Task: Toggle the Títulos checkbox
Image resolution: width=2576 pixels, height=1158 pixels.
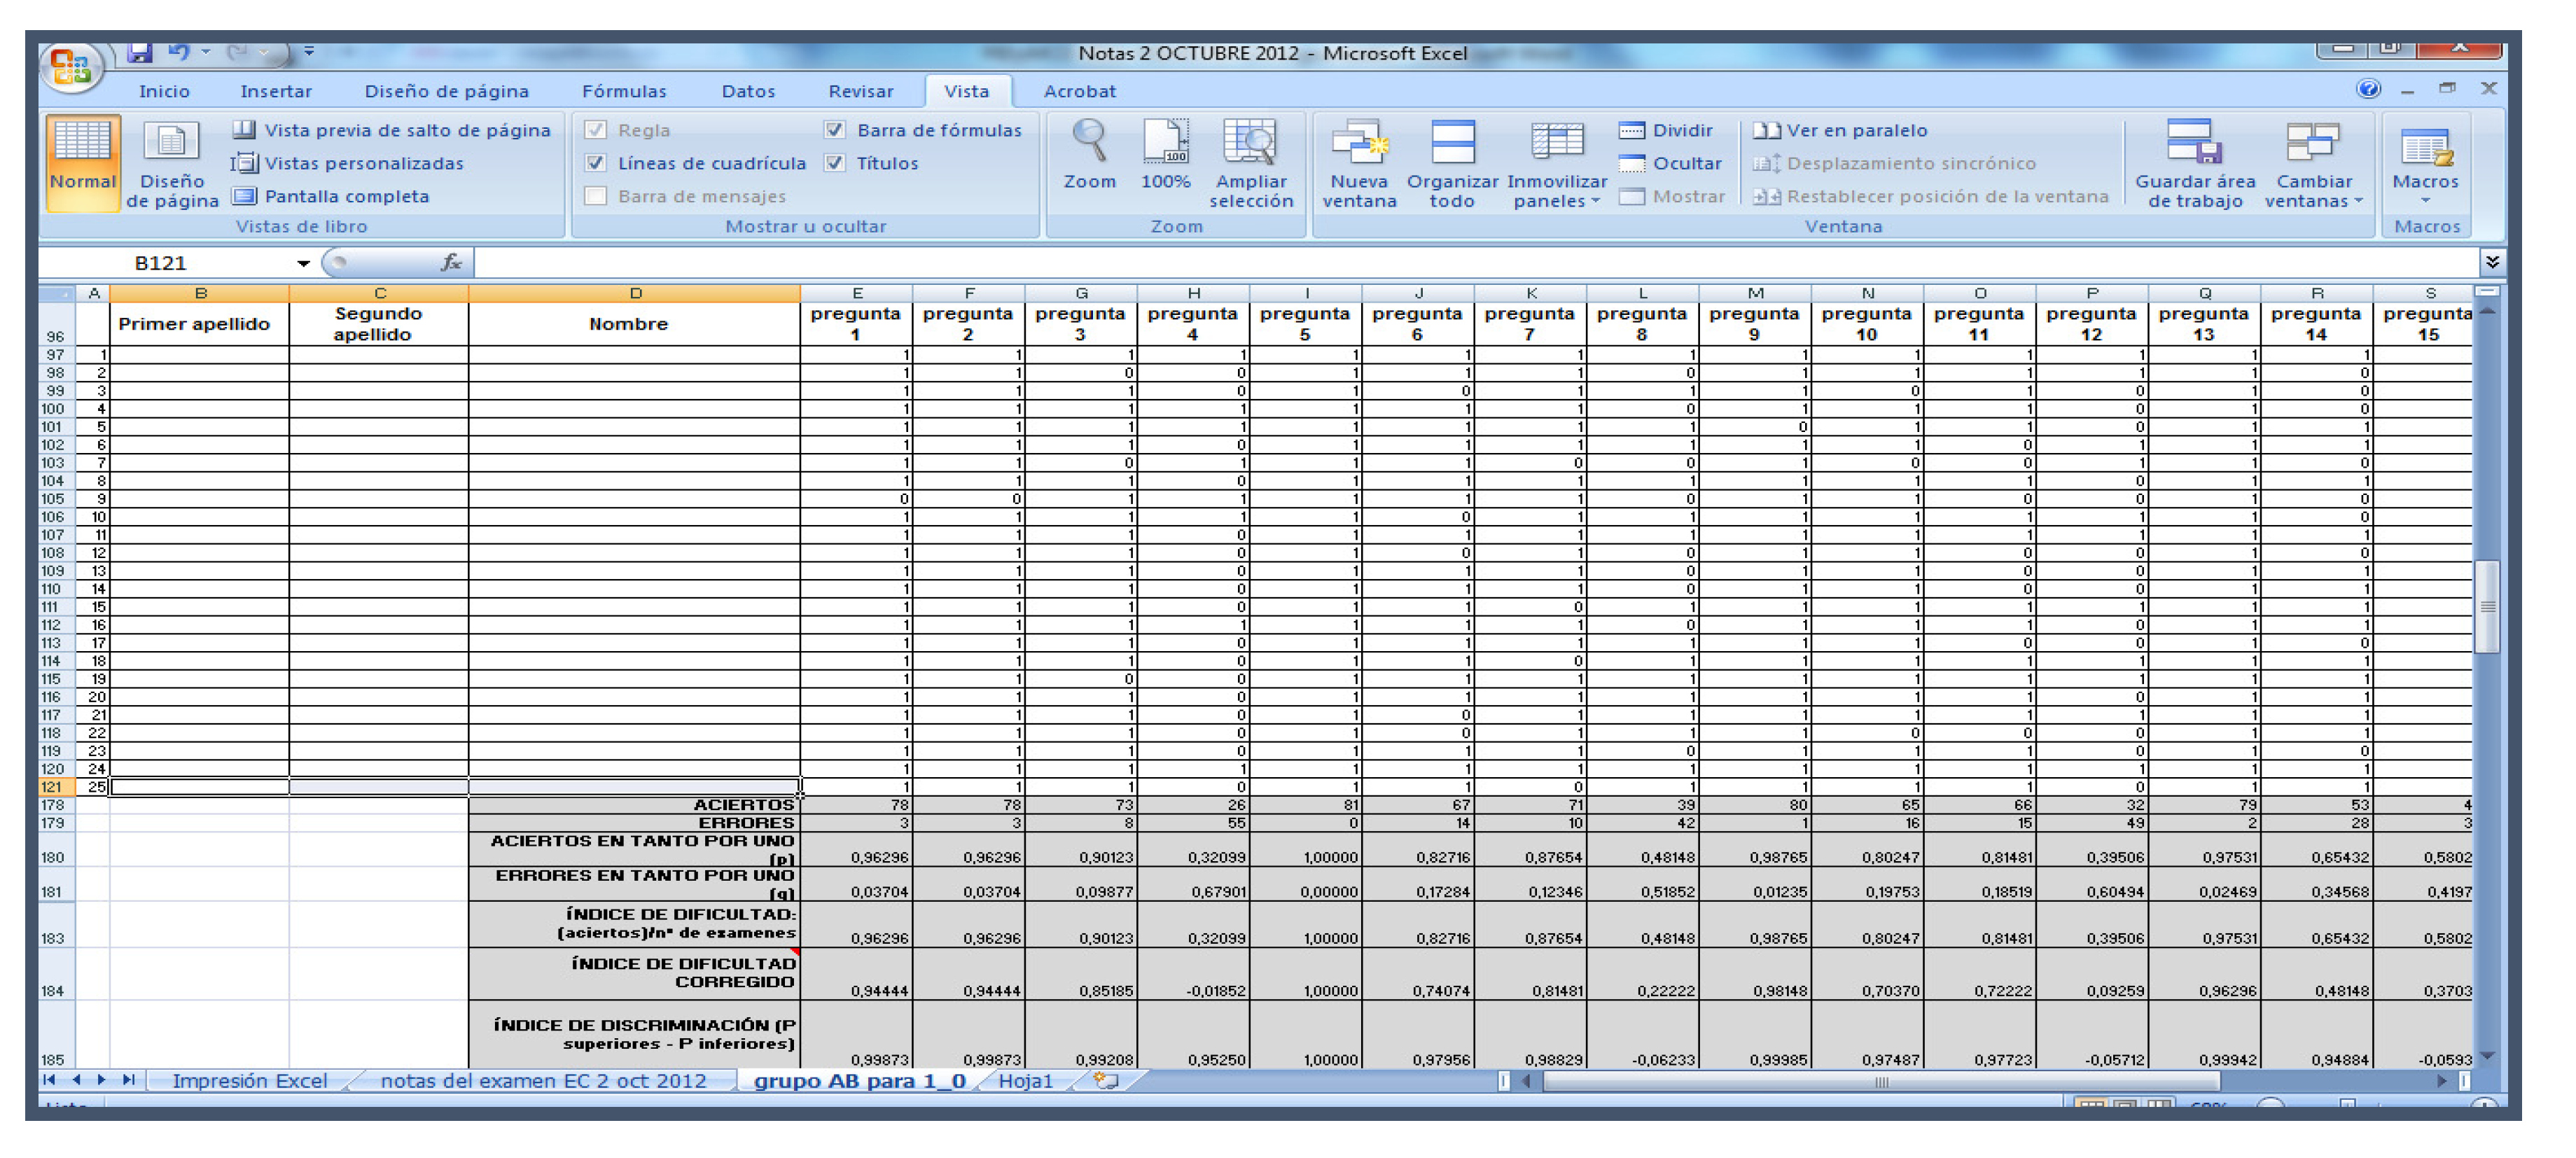Action: 835,163
